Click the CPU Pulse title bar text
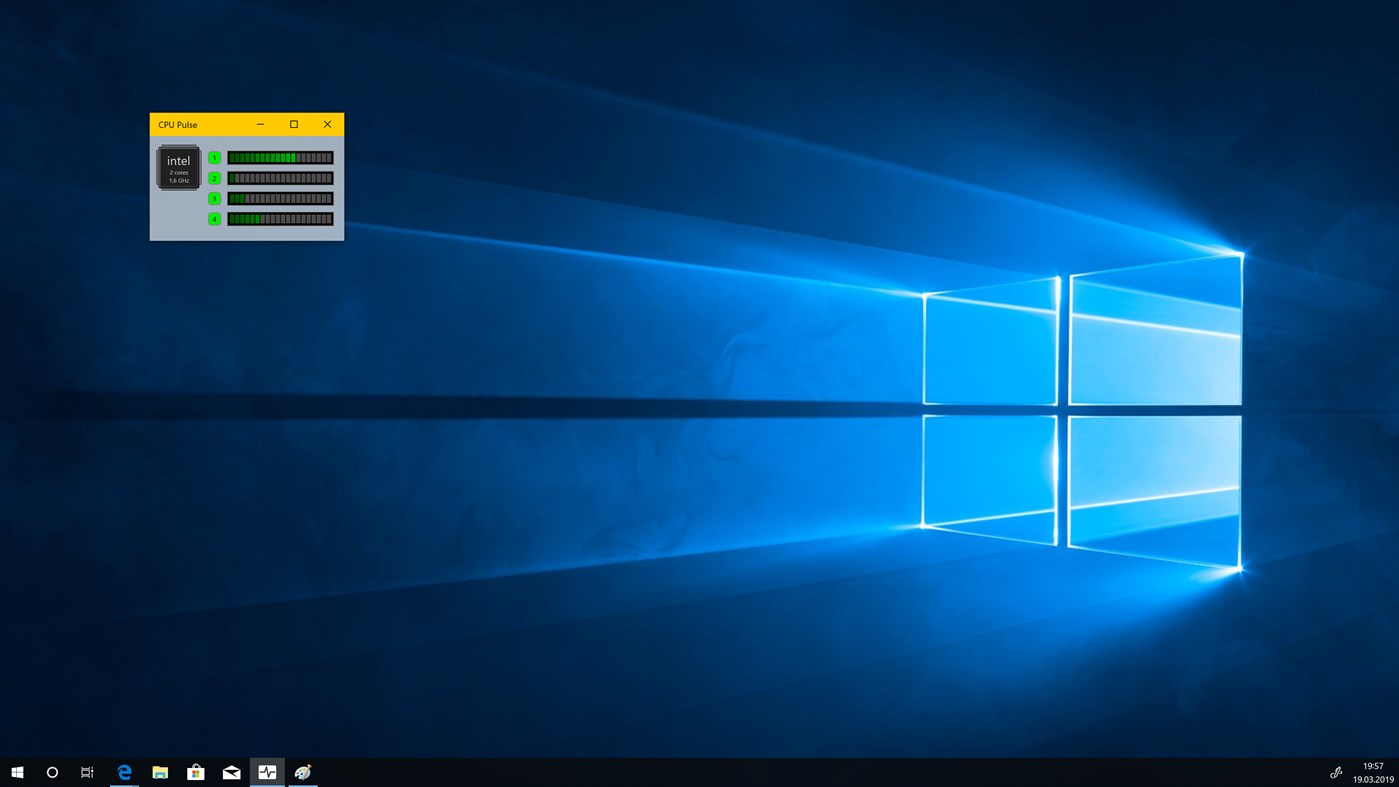Image resolution: width=1399 pixels, height=787 pixels. tap(178, 124)
